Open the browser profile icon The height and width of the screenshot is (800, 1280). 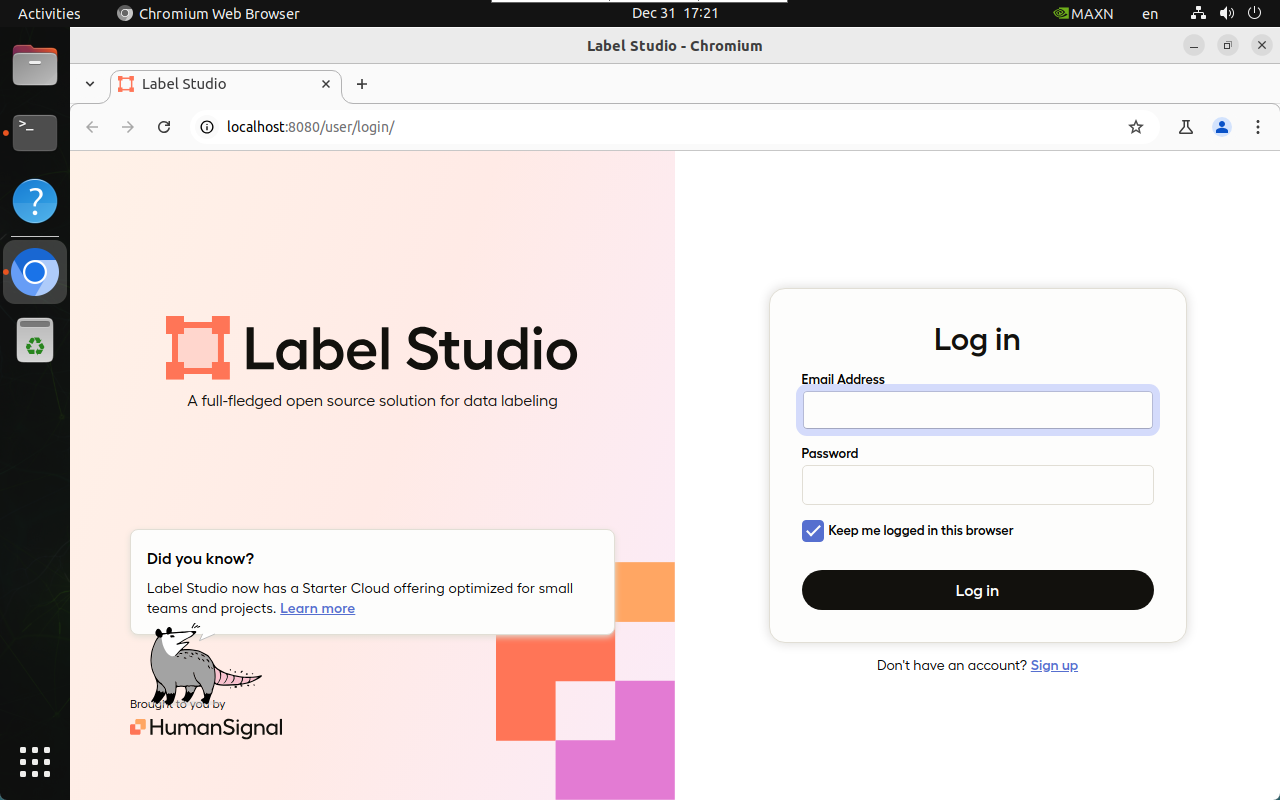pos(1222,127)
